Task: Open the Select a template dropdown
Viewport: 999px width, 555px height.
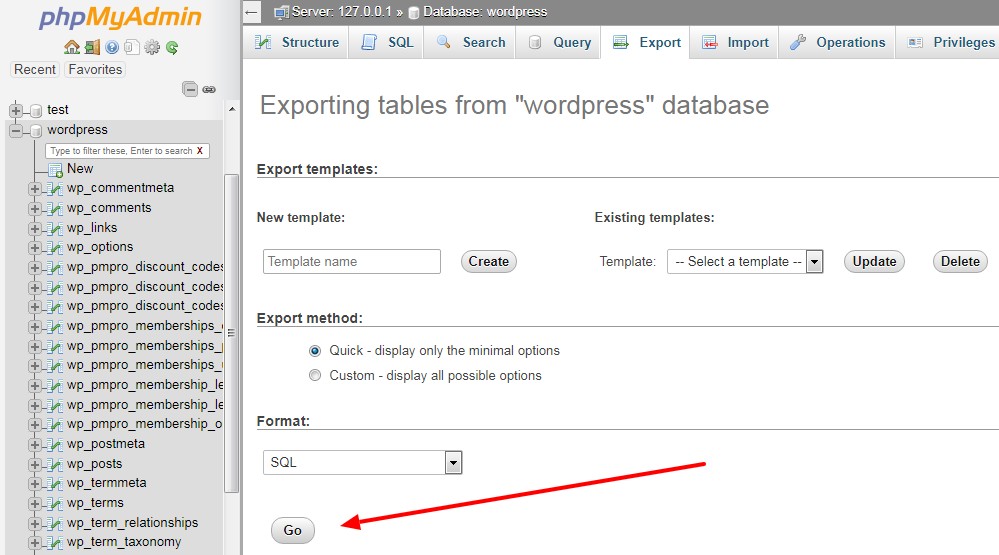Action: coord(745,261)
